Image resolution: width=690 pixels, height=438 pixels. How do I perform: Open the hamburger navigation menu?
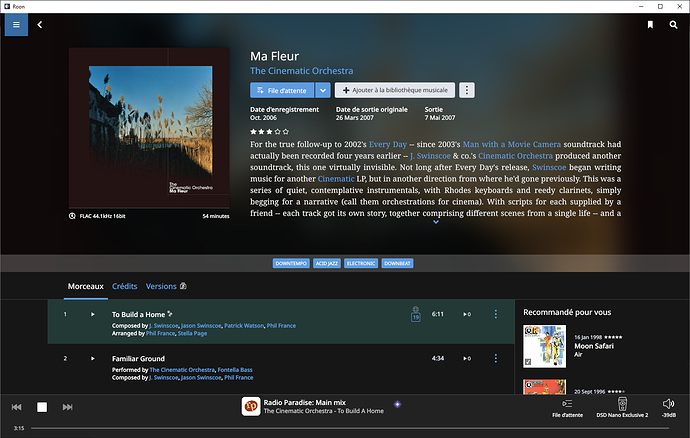(x=16, y=25)
